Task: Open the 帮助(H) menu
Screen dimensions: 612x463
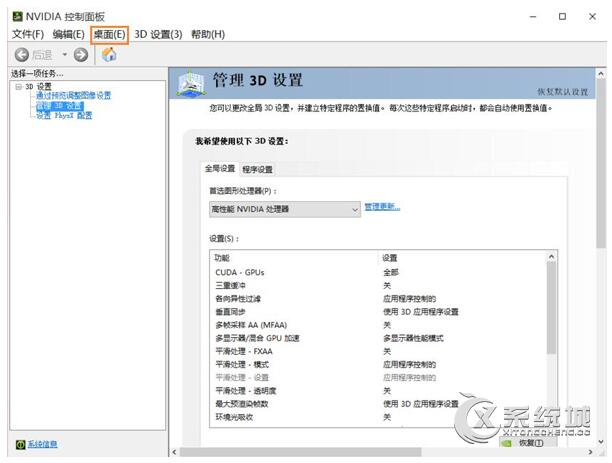Action: click(x=207, y=34)
